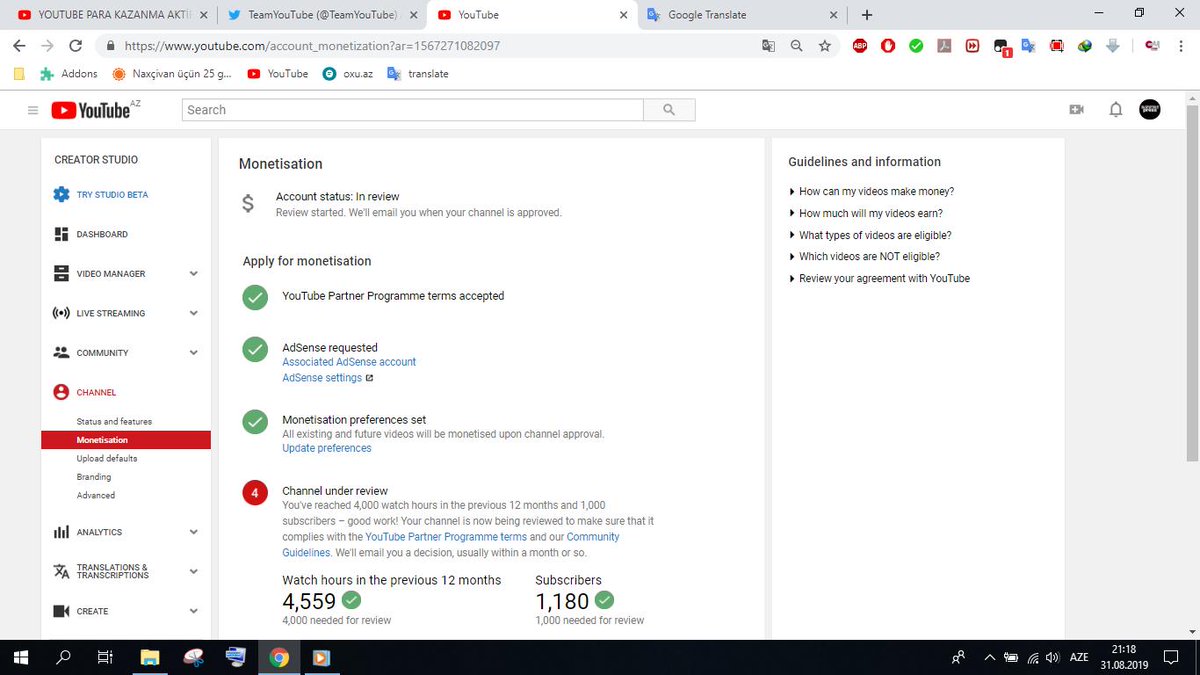This screenshot has width=1200, height=675.
Task: Expand the Community section chevron
Action: pos(193,353)
